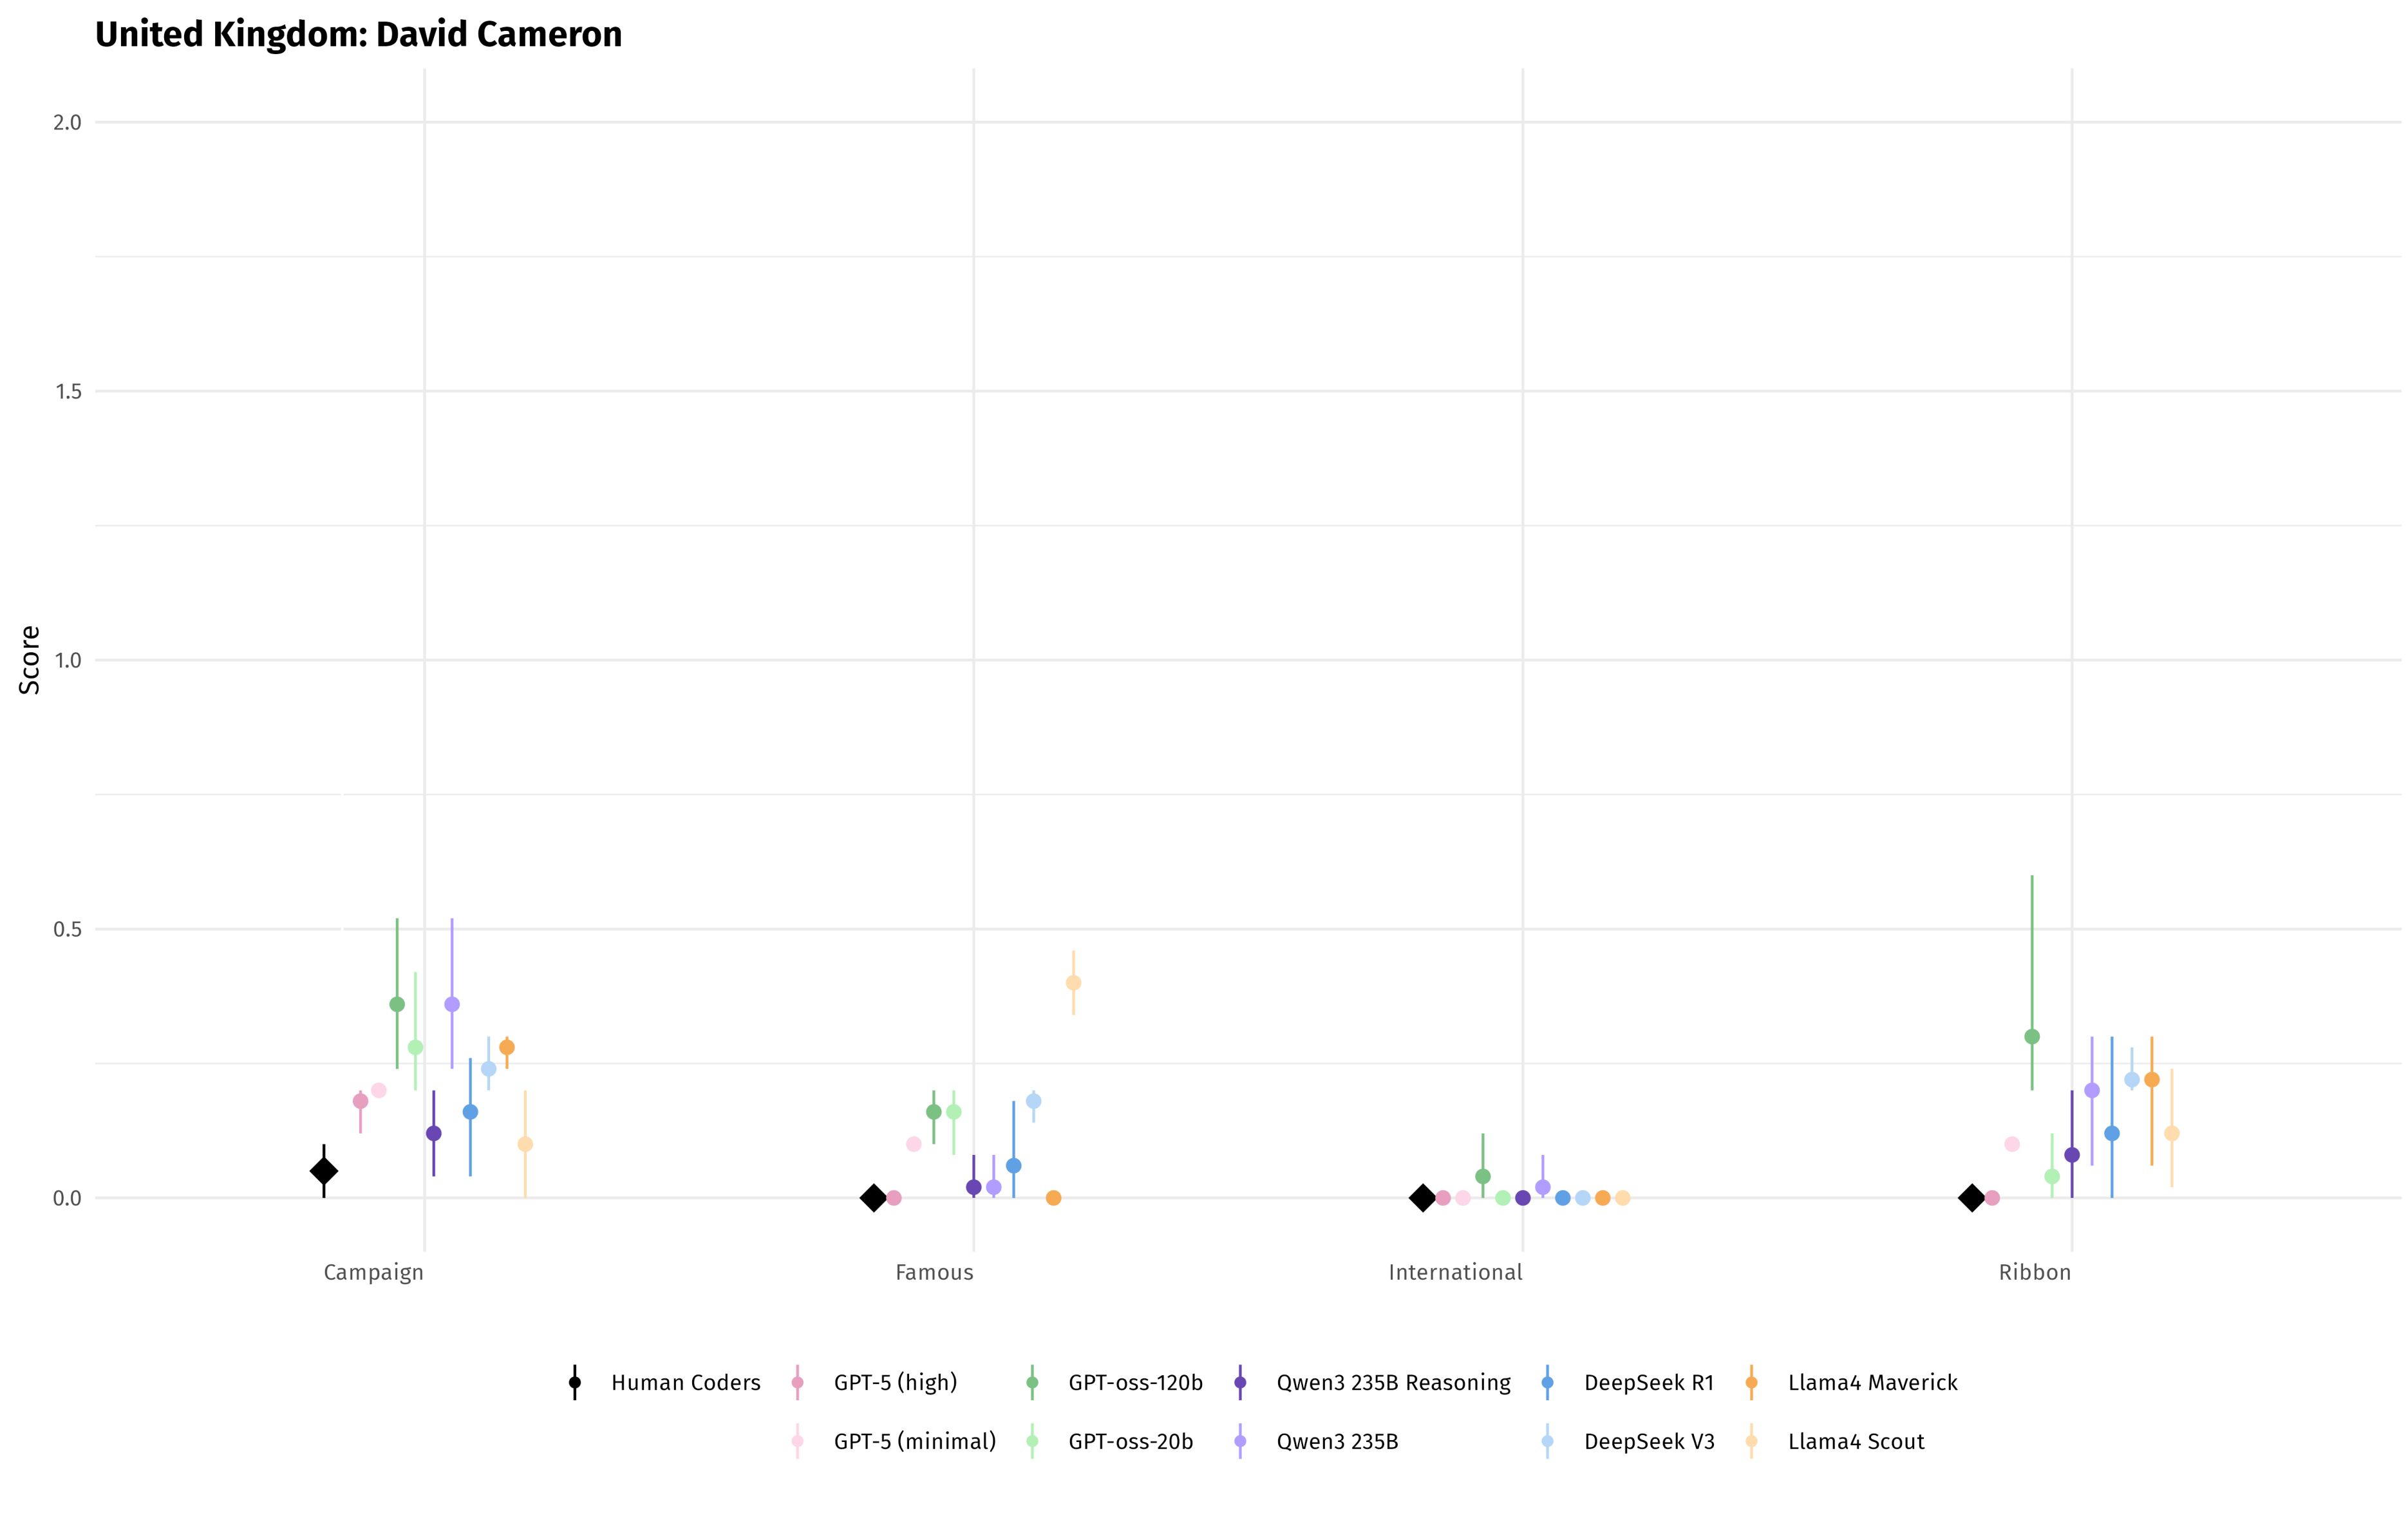Screen dimensions: 2408x1527
Task: Select the Qwen3 235B Reasoning legend label
Action: [1393, 1383]
